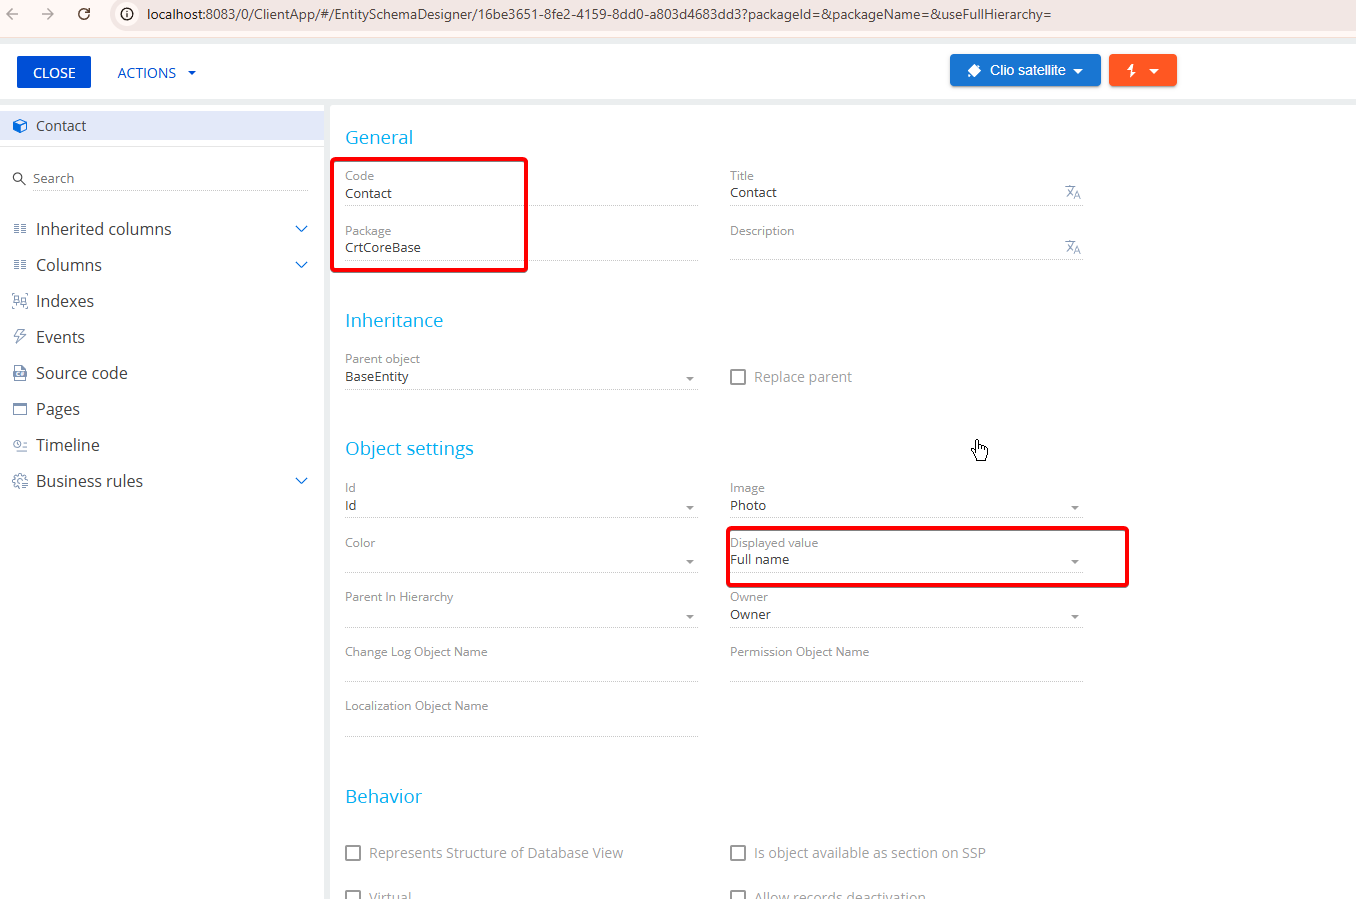Image resolution: width=1356 pixels, height=899 pixels.
Task: Reload the page with browser refresh icon
Action: click(x=84, y=14)
